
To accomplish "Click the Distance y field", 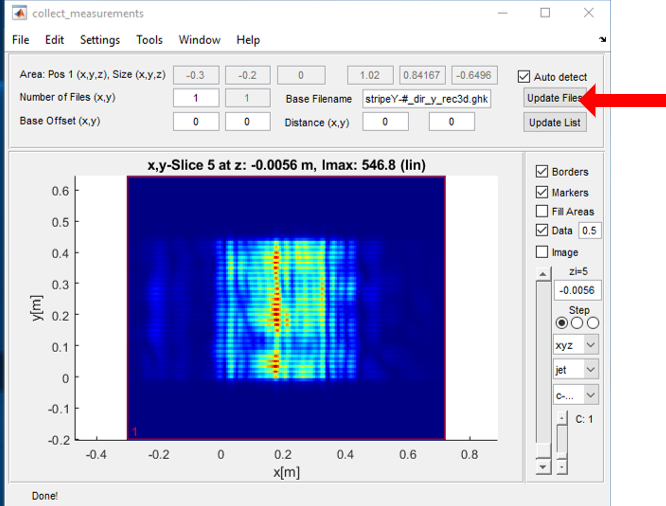I will 452,122.
